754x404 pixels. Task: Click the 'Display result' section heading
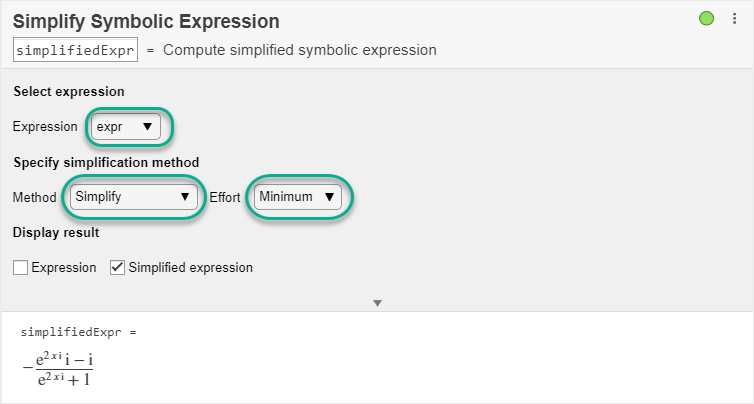click(x=56, y=233)
